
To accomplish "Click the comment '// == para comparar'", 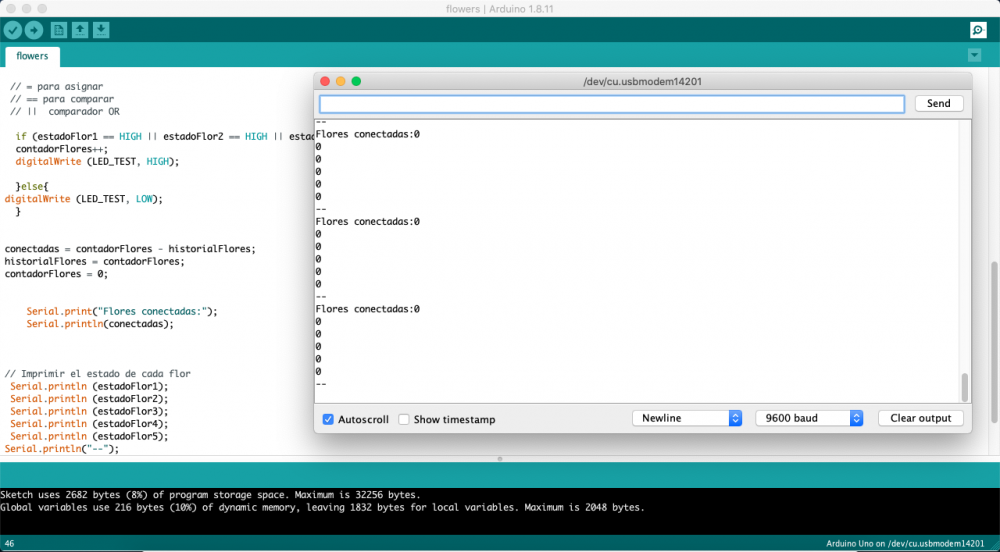I will click(62, 99).
